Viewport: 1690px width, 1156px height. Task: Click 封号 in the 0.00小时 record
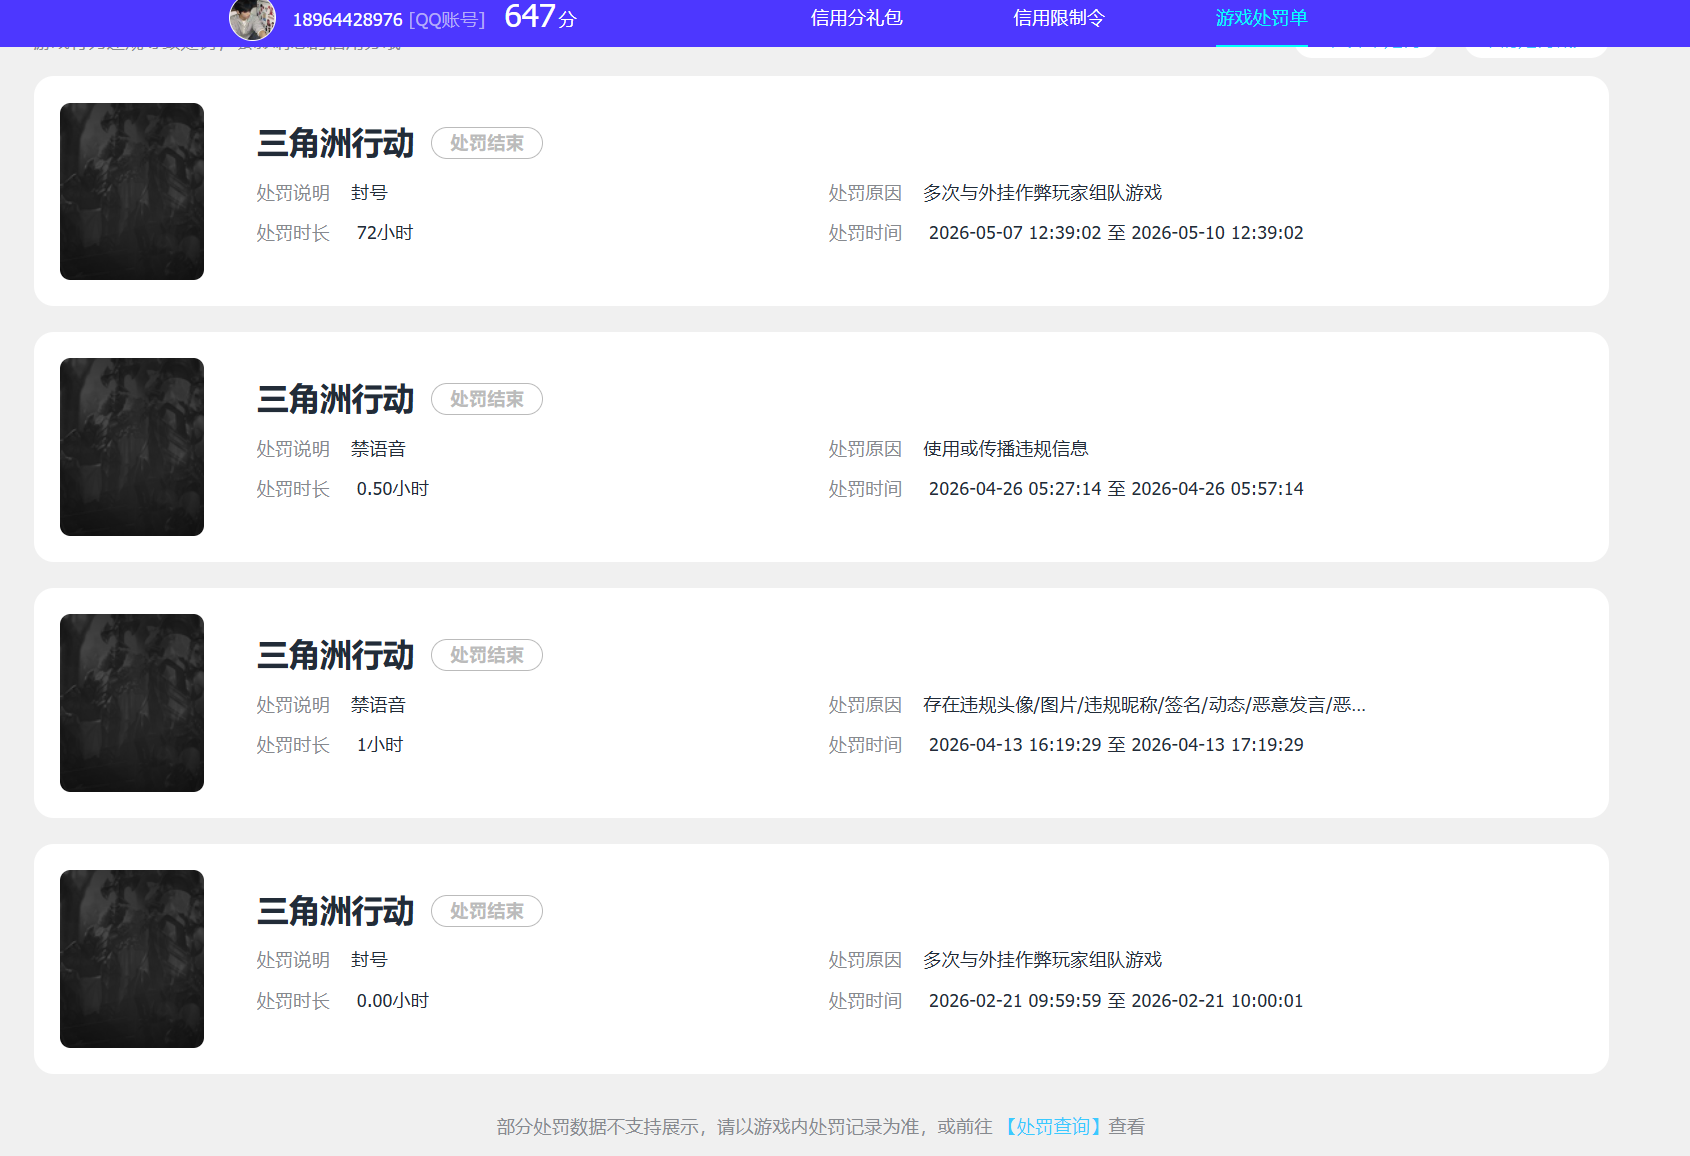coord(369,960)
